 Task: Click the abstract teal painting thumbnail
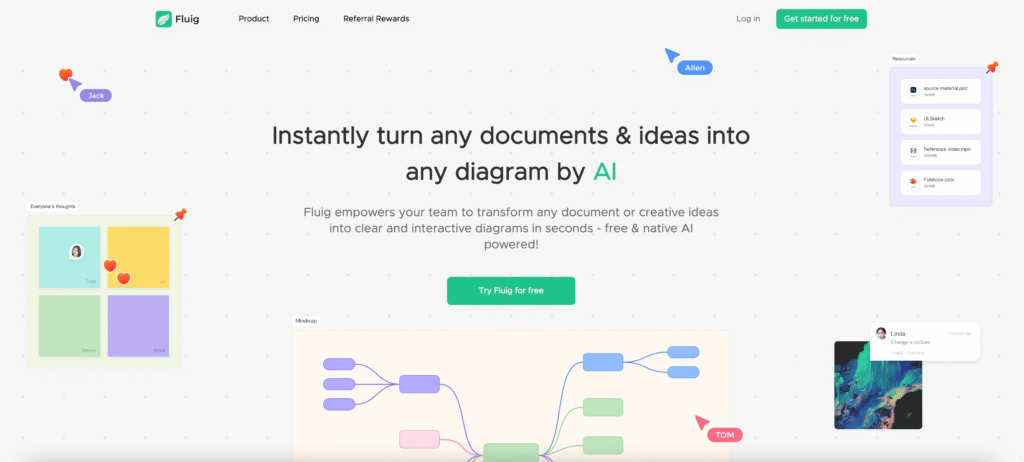(x=878, y=385)
